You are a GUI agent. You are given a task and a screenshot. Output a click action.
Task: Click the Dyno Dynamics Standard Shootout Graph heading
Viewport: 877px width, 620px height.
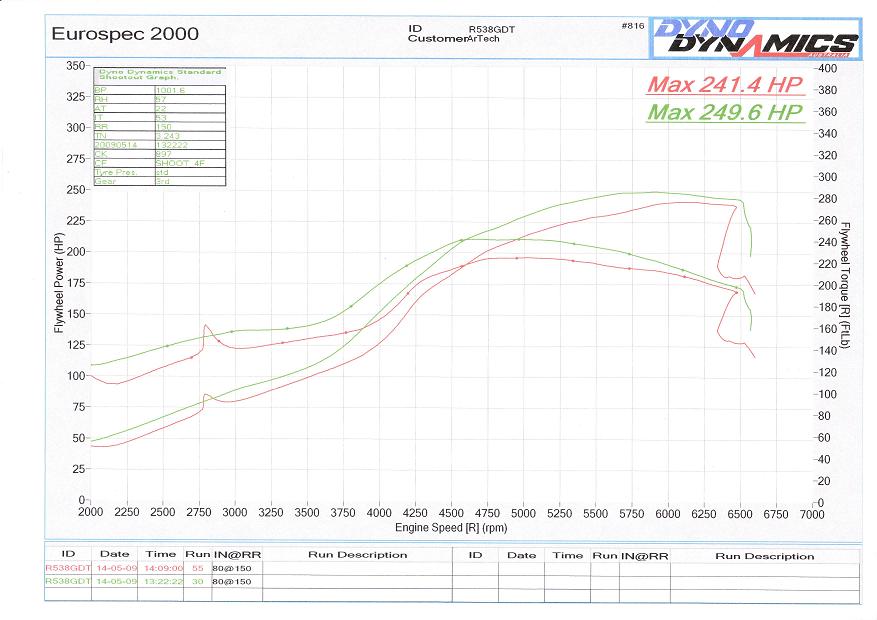pyautogui.click(x=160, y=75)
